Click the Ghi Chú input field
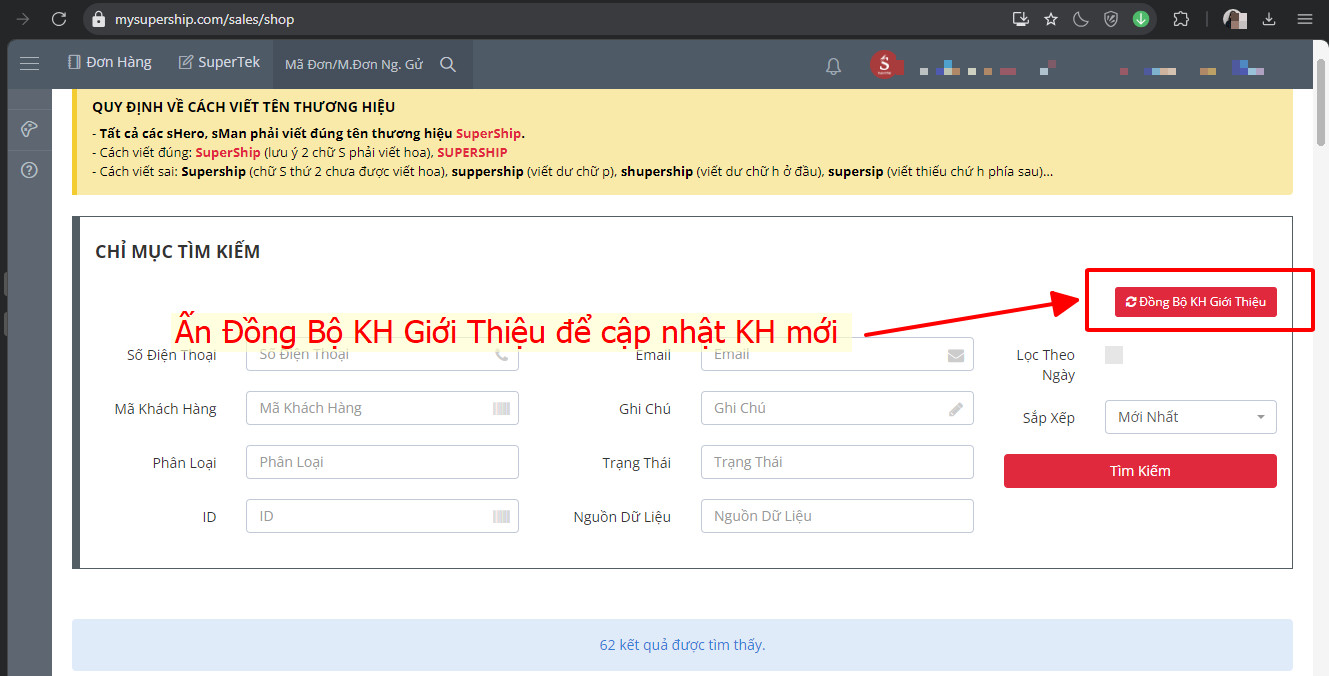The width and height of the screenshot is (1329, 676). click(x=837, y=408)
